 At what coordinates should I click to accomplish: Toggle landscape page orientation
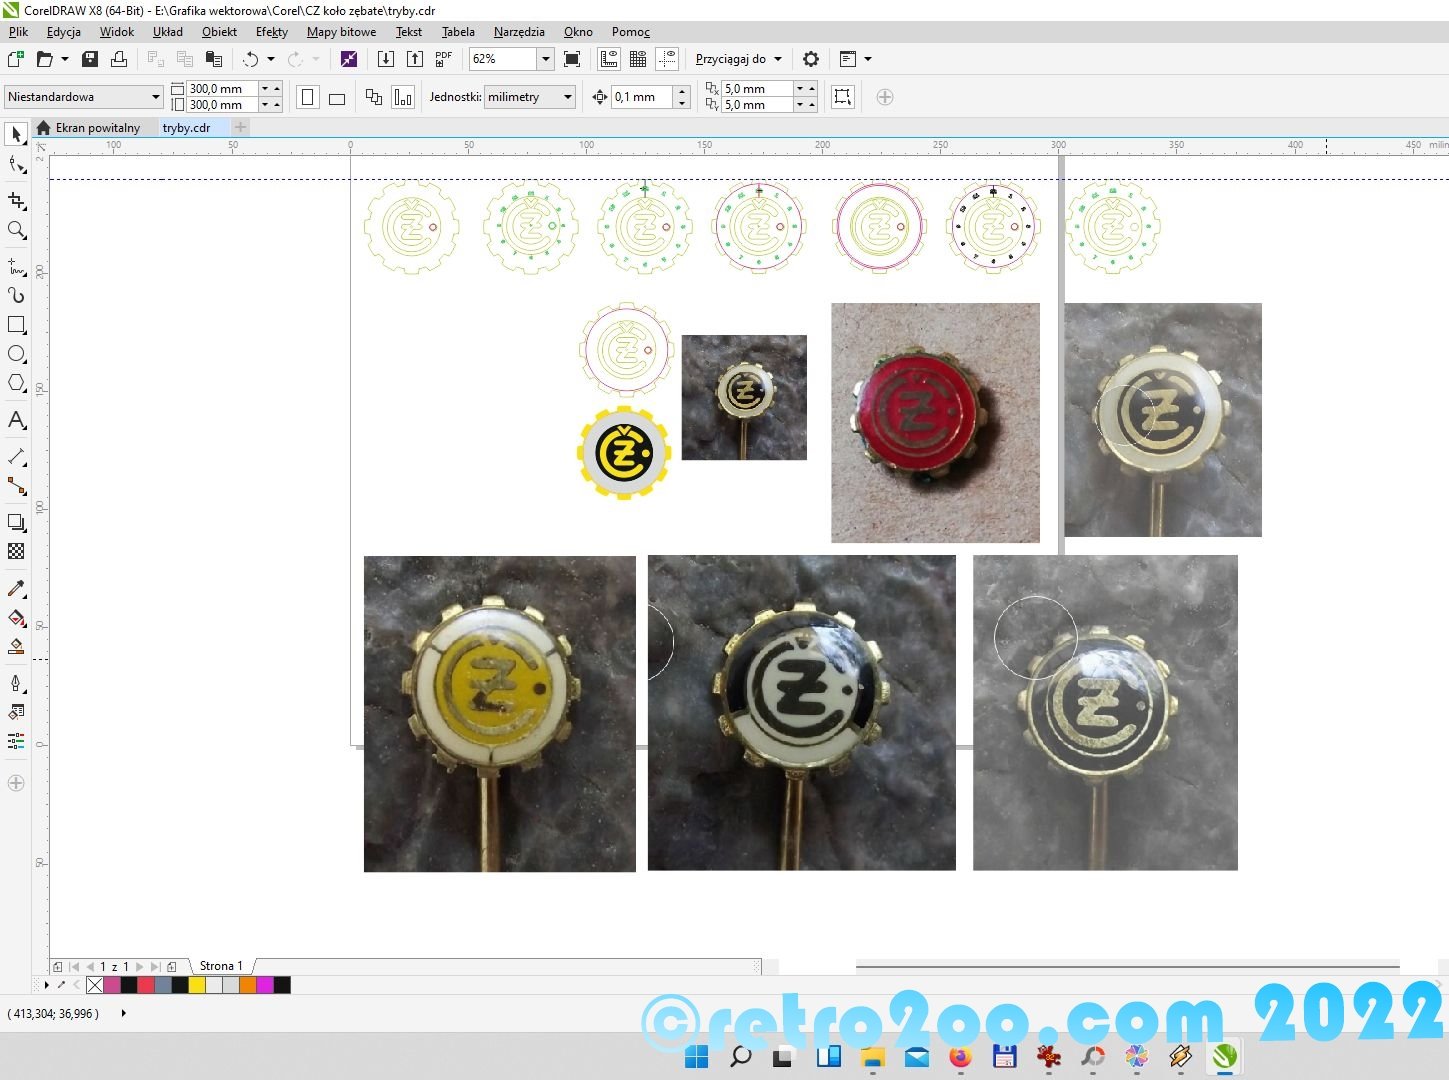click(x=337, y=98)
